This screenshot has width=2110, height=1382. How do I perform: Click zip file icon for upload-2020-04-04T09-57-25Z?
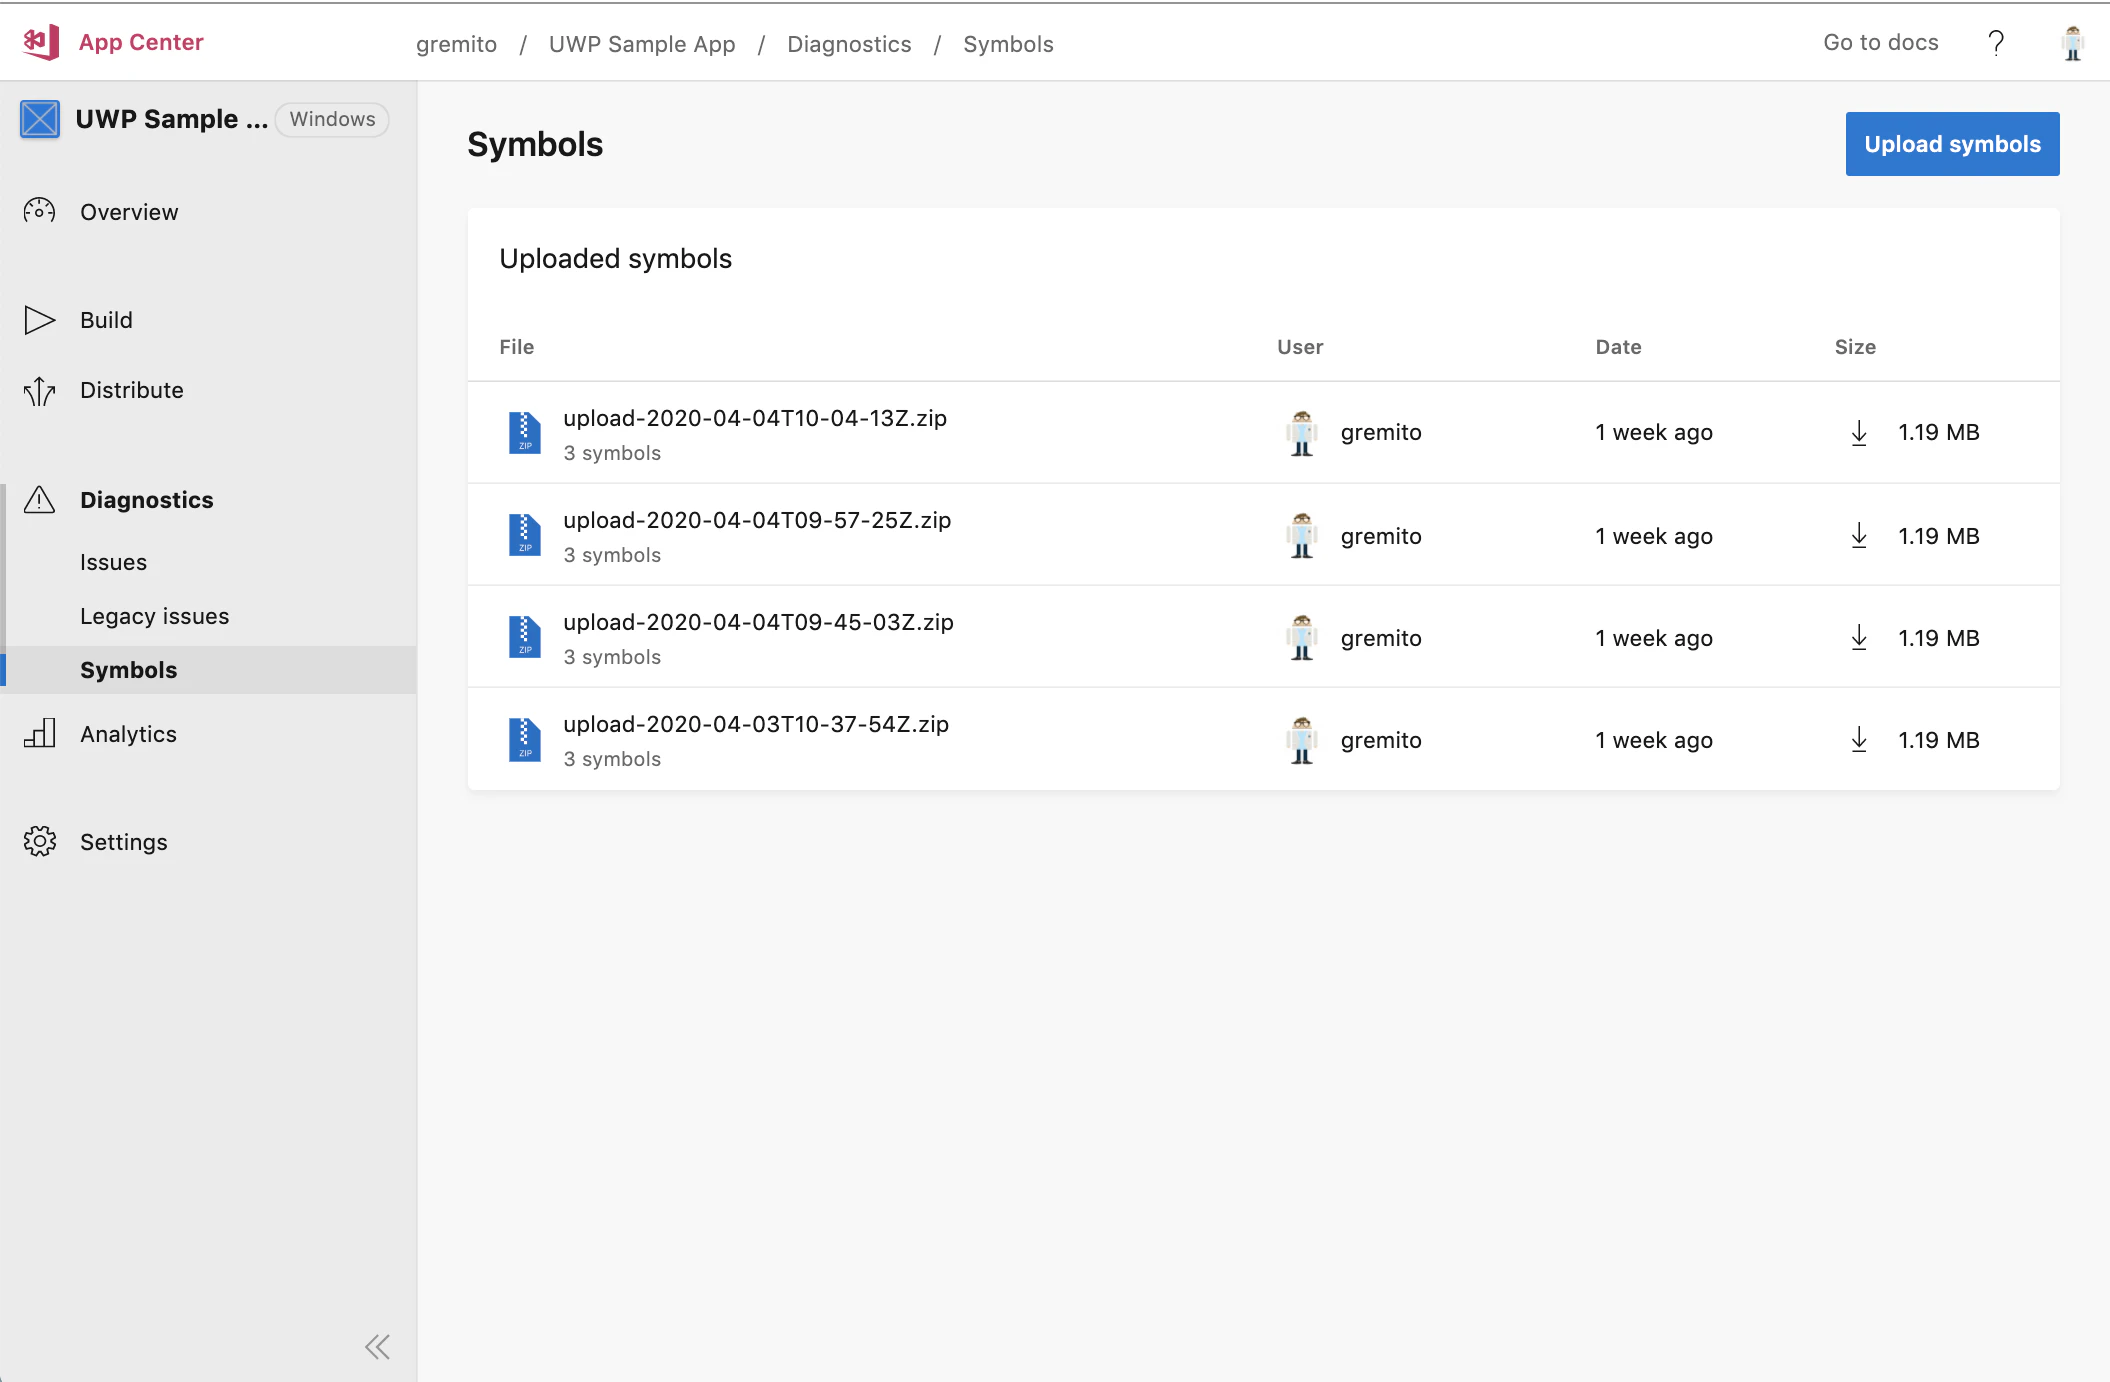525,535
